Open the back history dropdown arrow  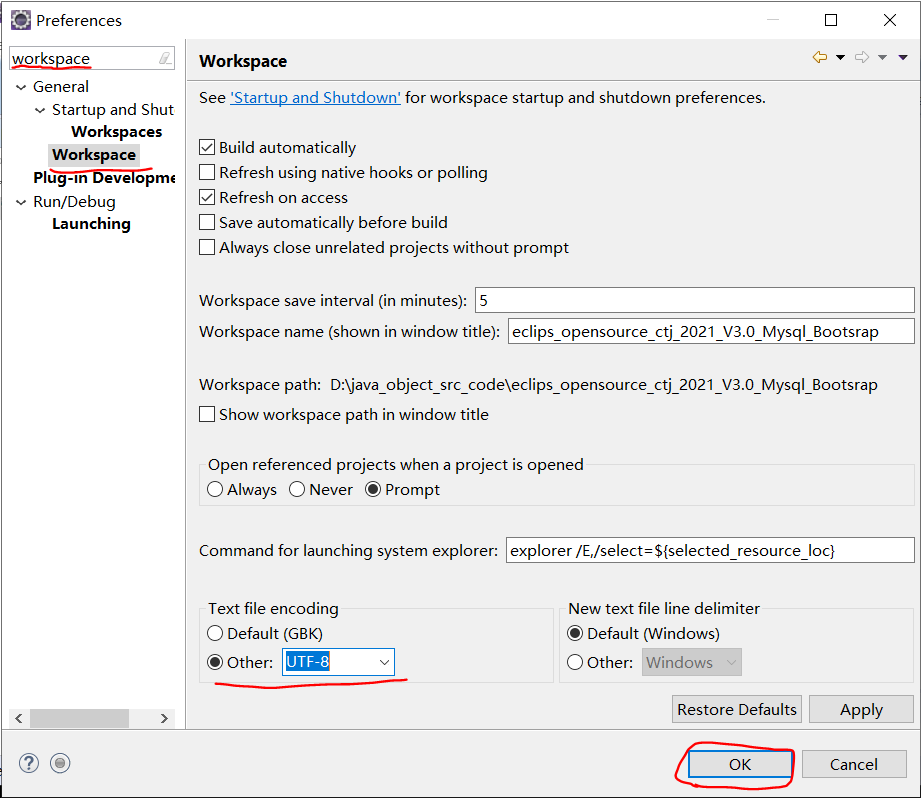[841, 57]
